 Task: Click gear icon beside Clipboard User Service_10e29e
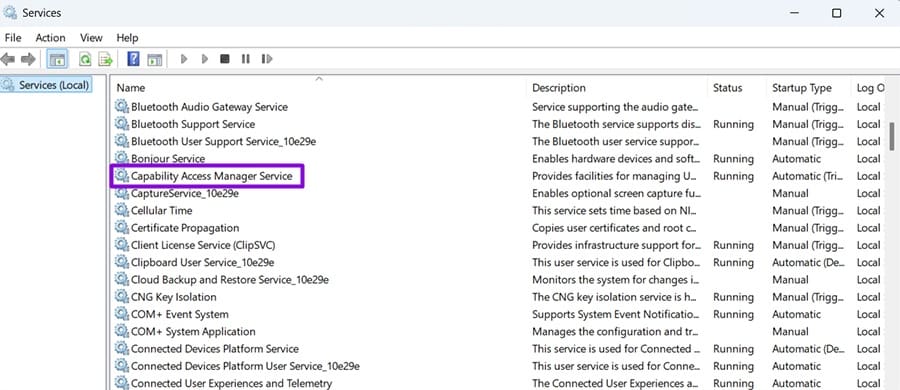click(121, 262)
